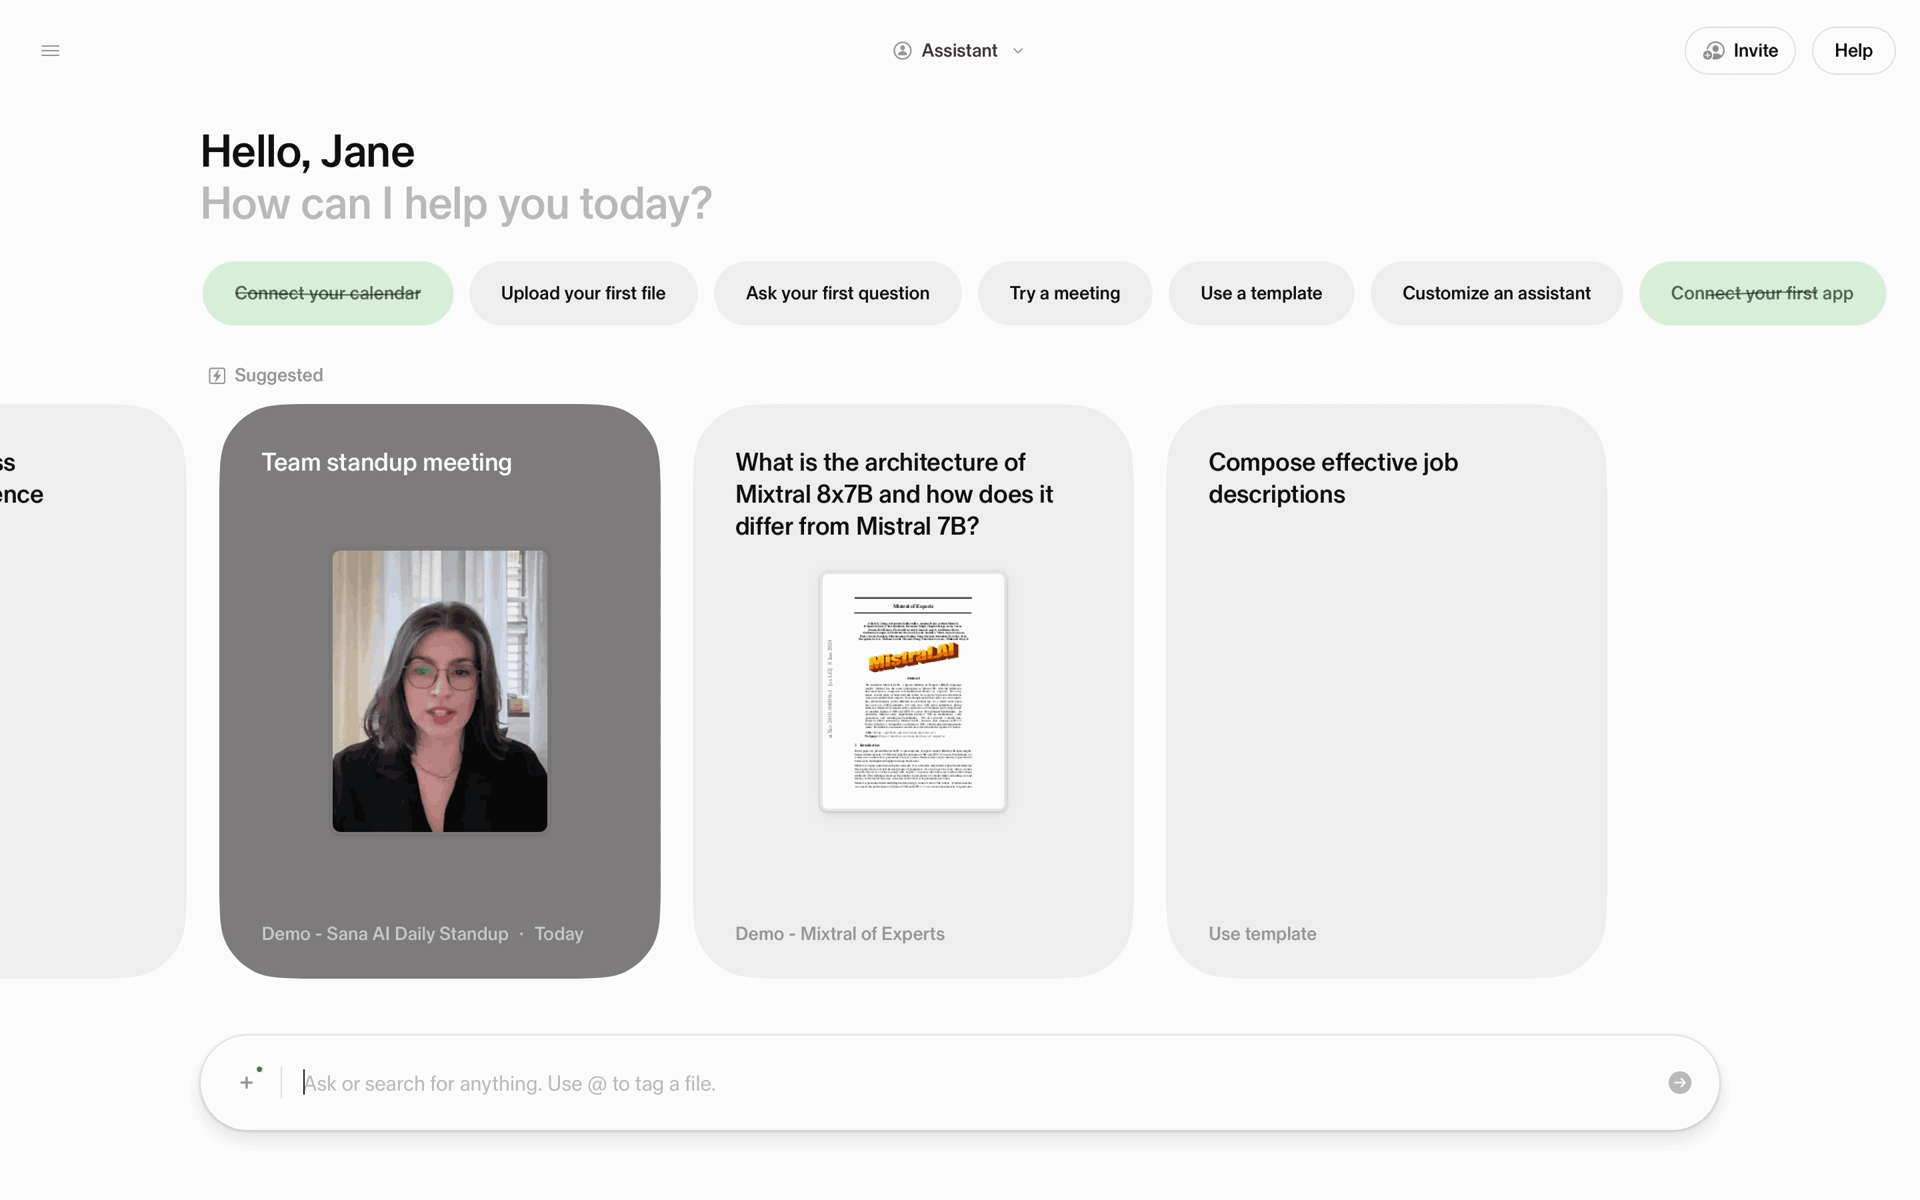Choose the Use a template chip
The height and width of the screenshot is (1200, 1920).
coord(1261,293)
